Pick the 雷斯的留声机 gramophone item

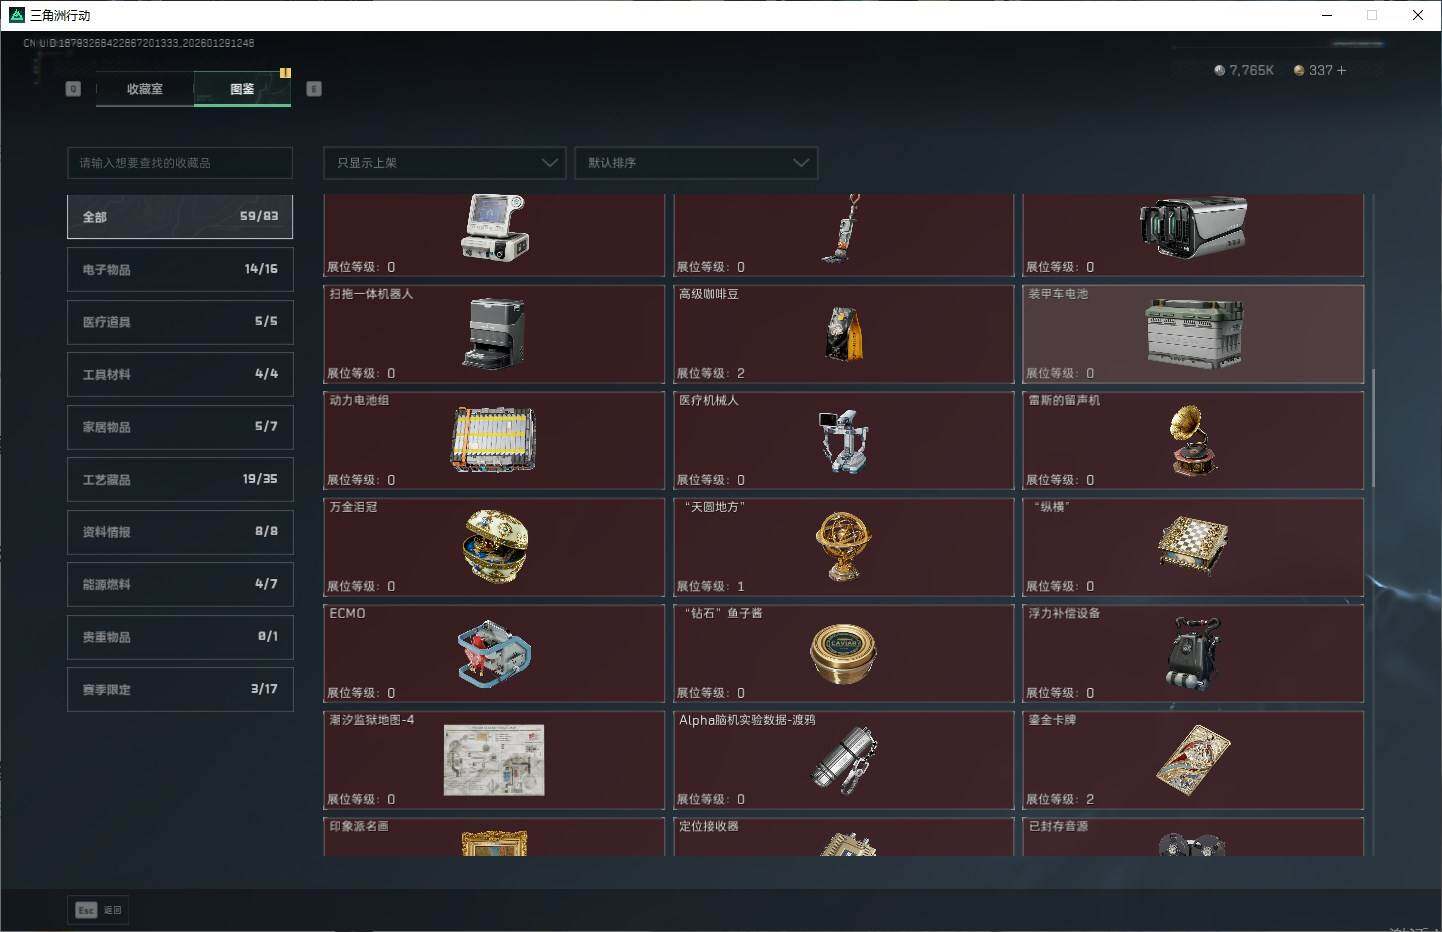(x=1193, y=440)
